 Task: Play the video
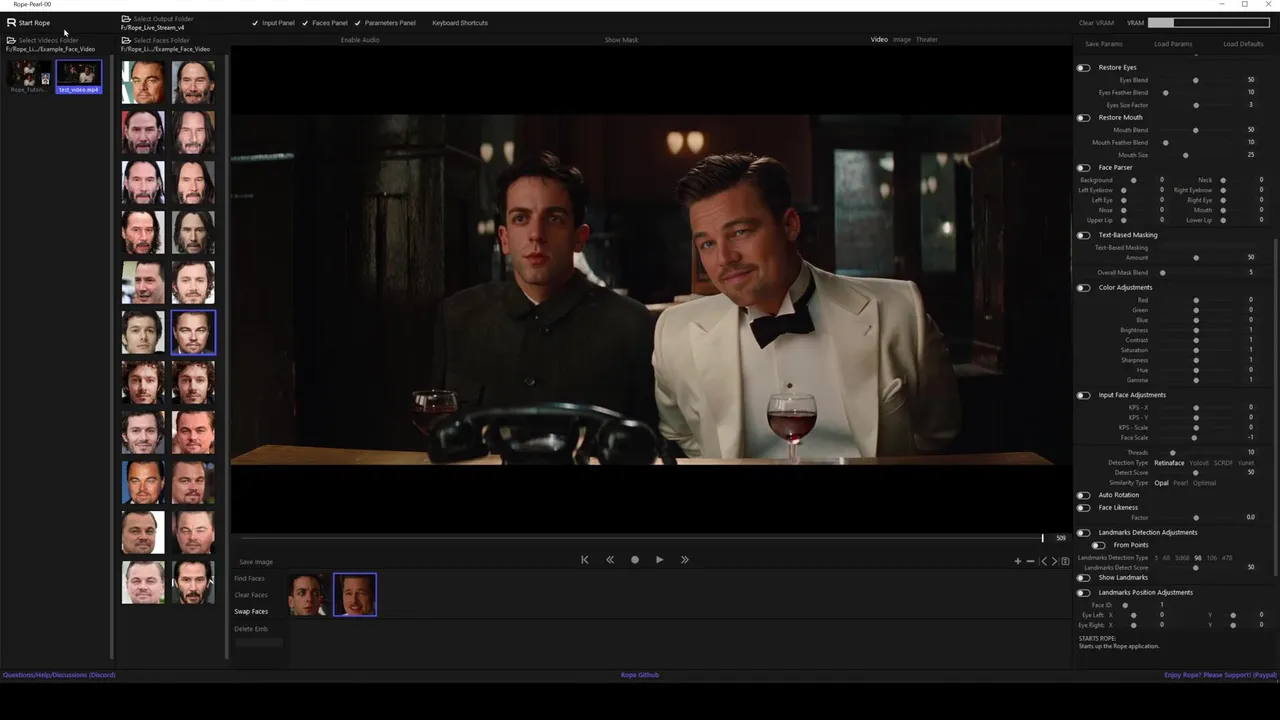(x=659, y=560)
